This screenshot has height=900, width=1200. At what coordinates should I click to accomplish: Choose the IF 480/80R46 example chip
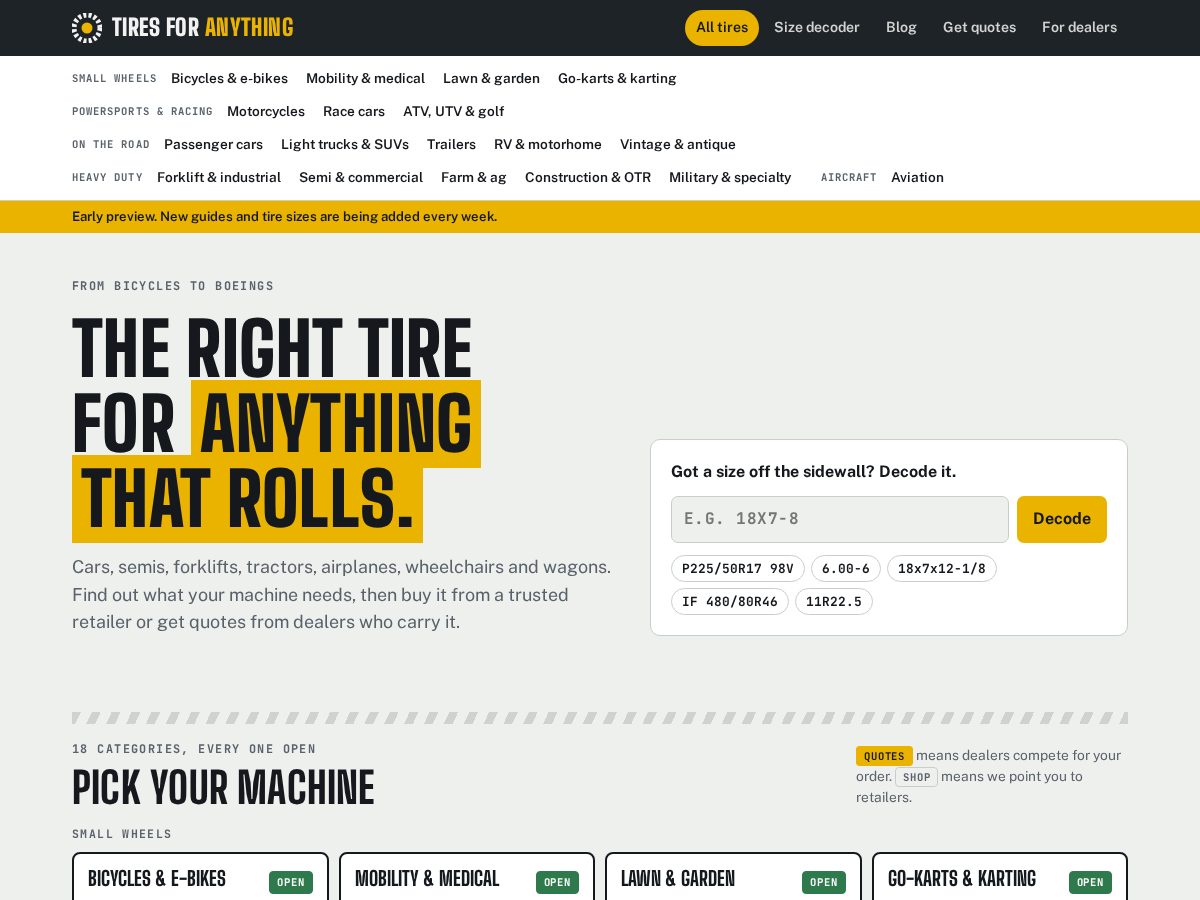coord(730,602)
